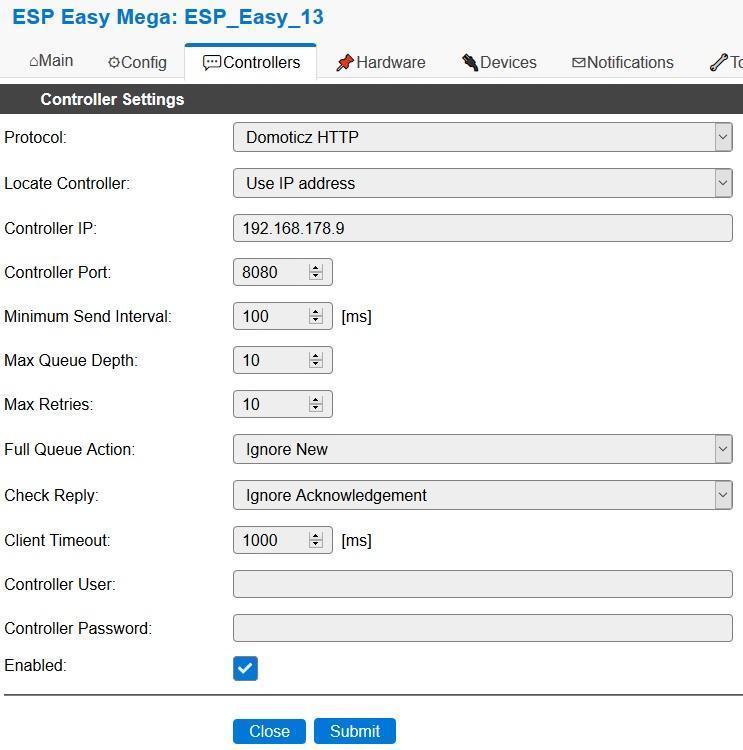The image size is (743, 750).
Task: Increase Max Queue Depth with up arrow
Action: (316, 356)
